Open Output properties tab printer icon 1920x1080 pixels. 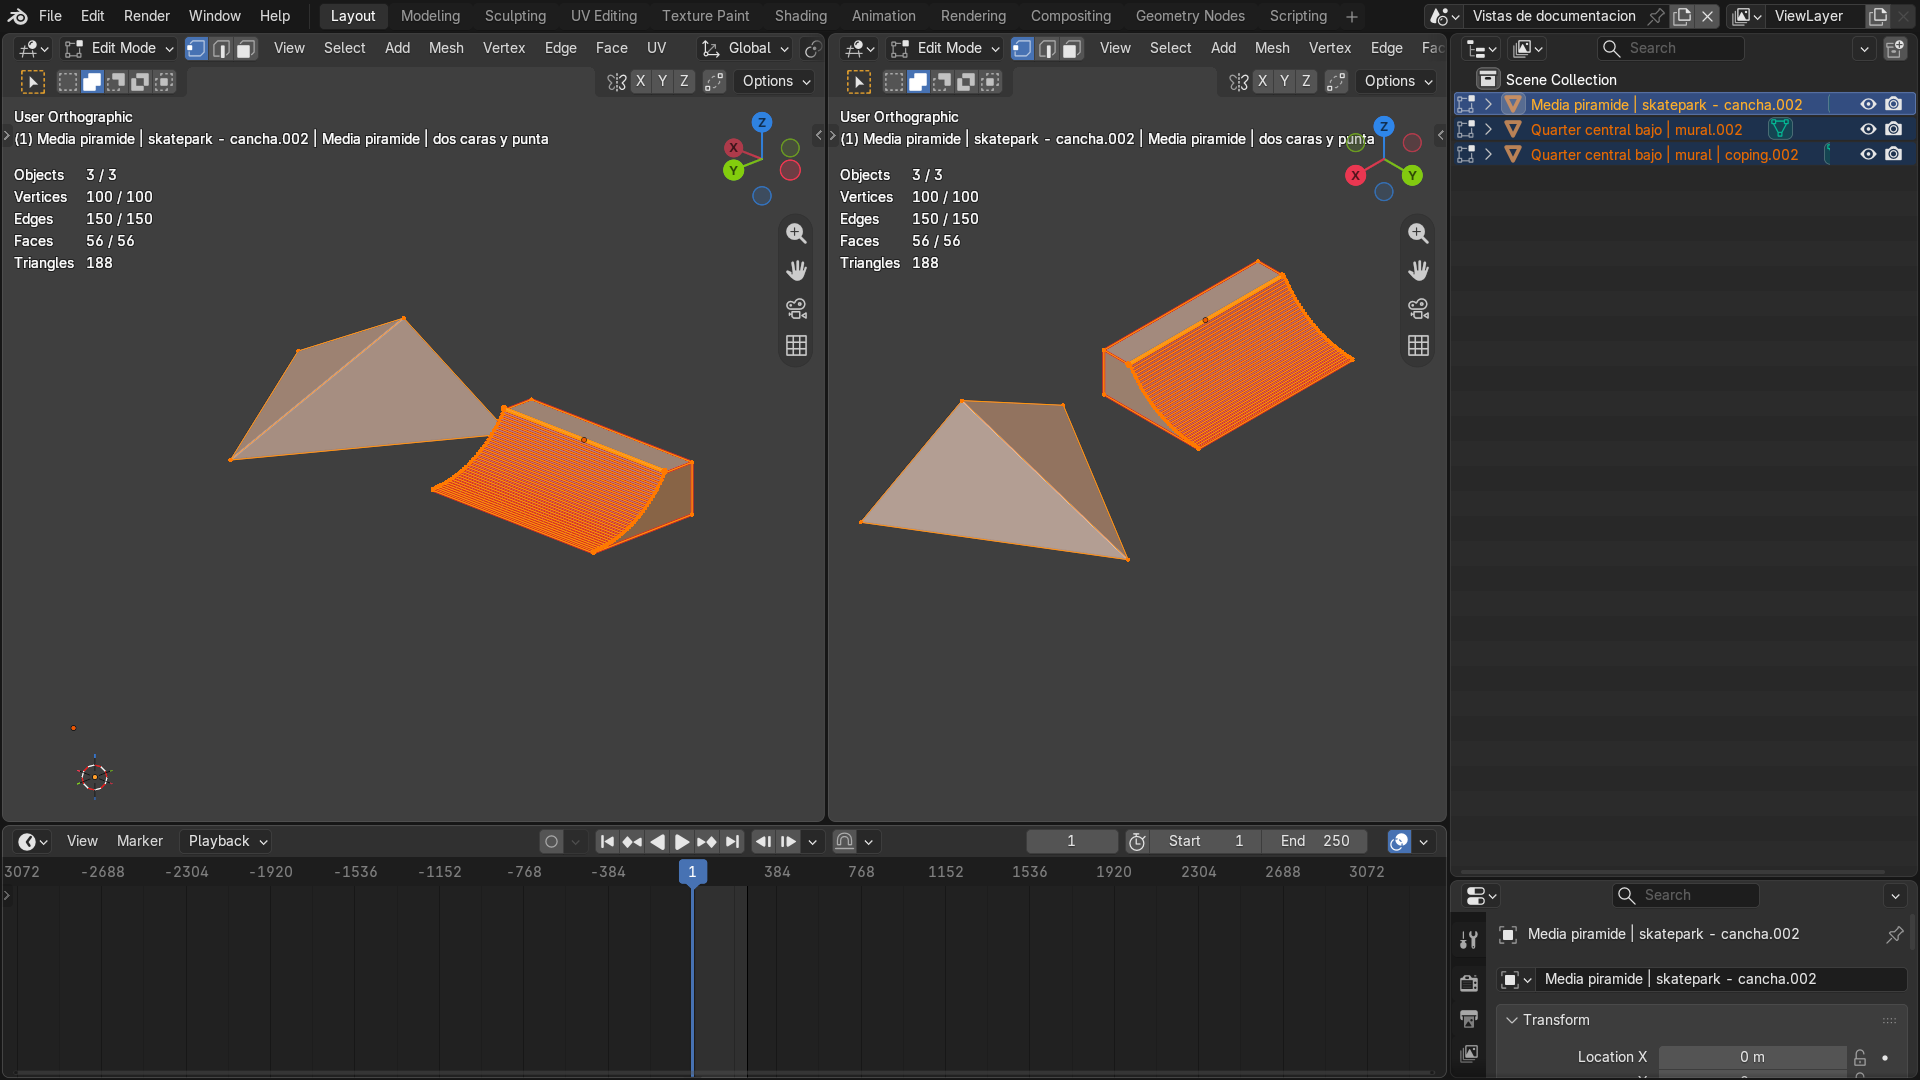click(1469, 1018)
